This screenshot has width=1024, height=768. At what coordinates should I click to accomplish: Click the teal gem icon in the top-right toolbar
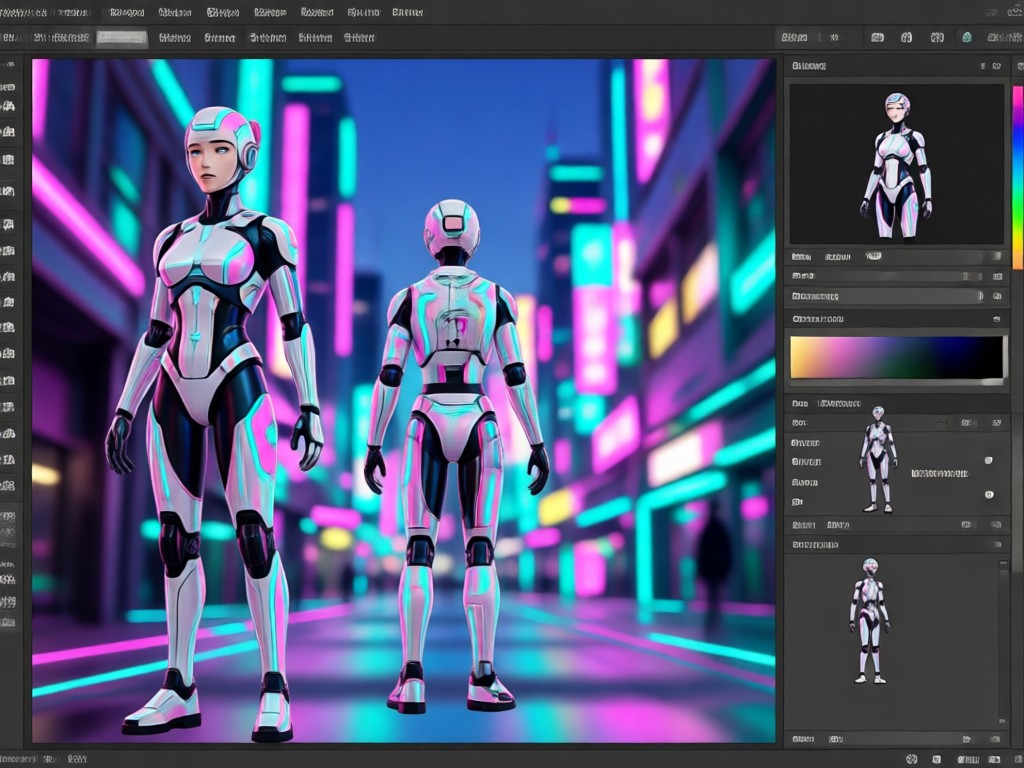[967, 37]
